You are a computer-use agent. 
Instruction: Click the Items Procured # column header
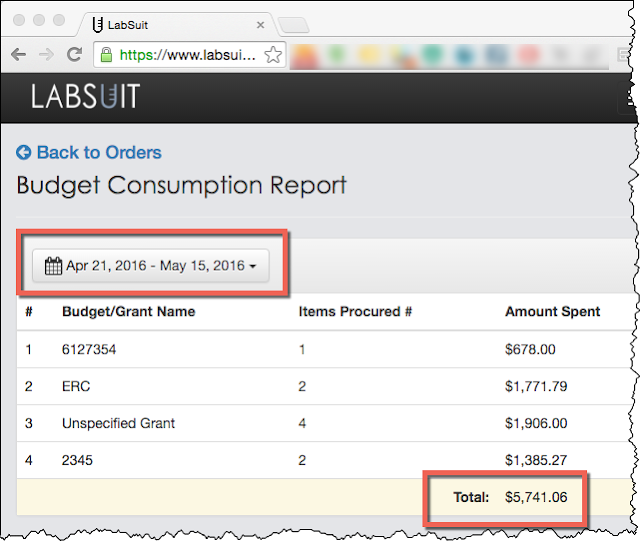coord(355,311)
